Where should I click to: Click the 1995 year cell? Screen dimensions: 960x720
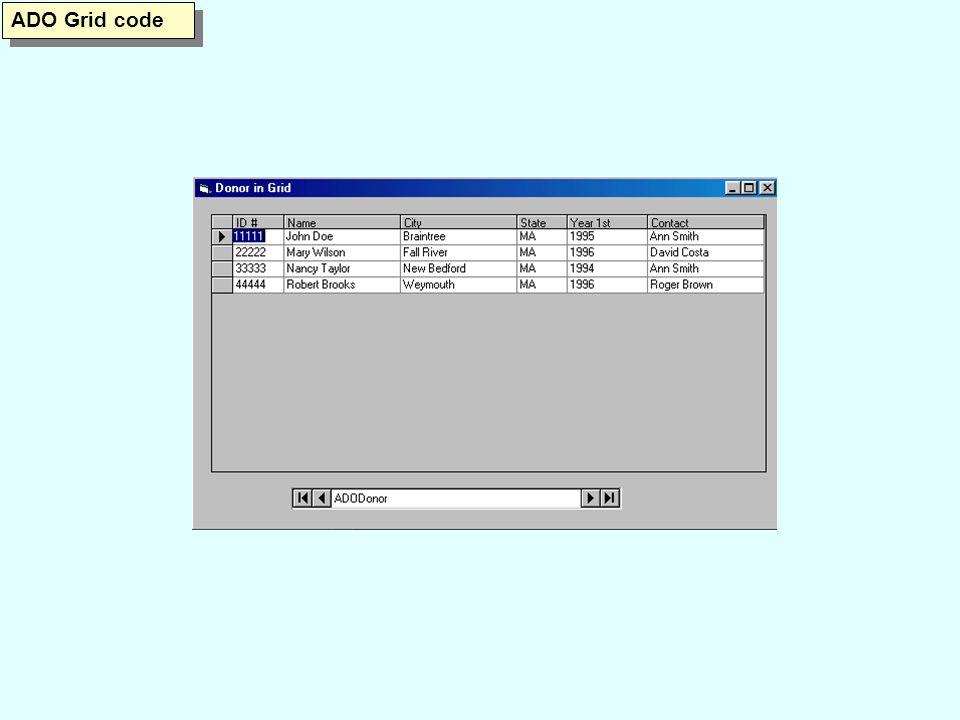tap(607, 236)
